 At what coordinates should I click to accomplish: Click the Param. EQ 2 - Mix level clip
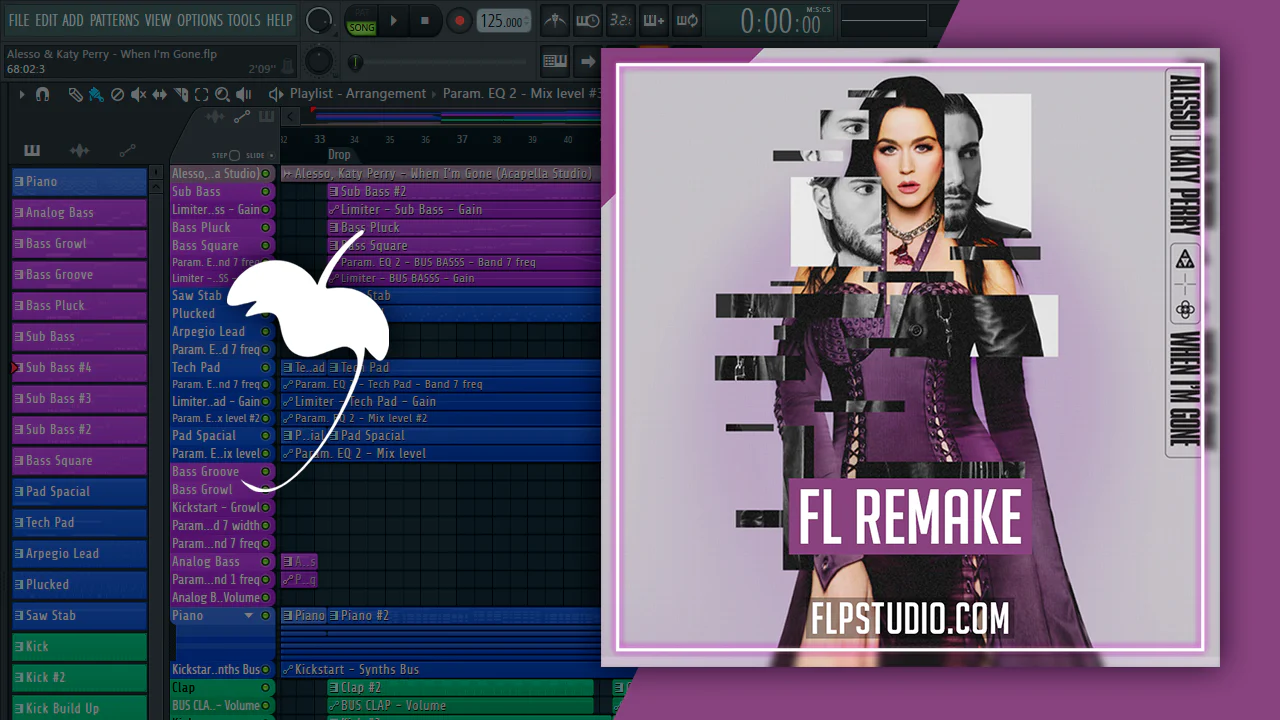click(441, 453)
